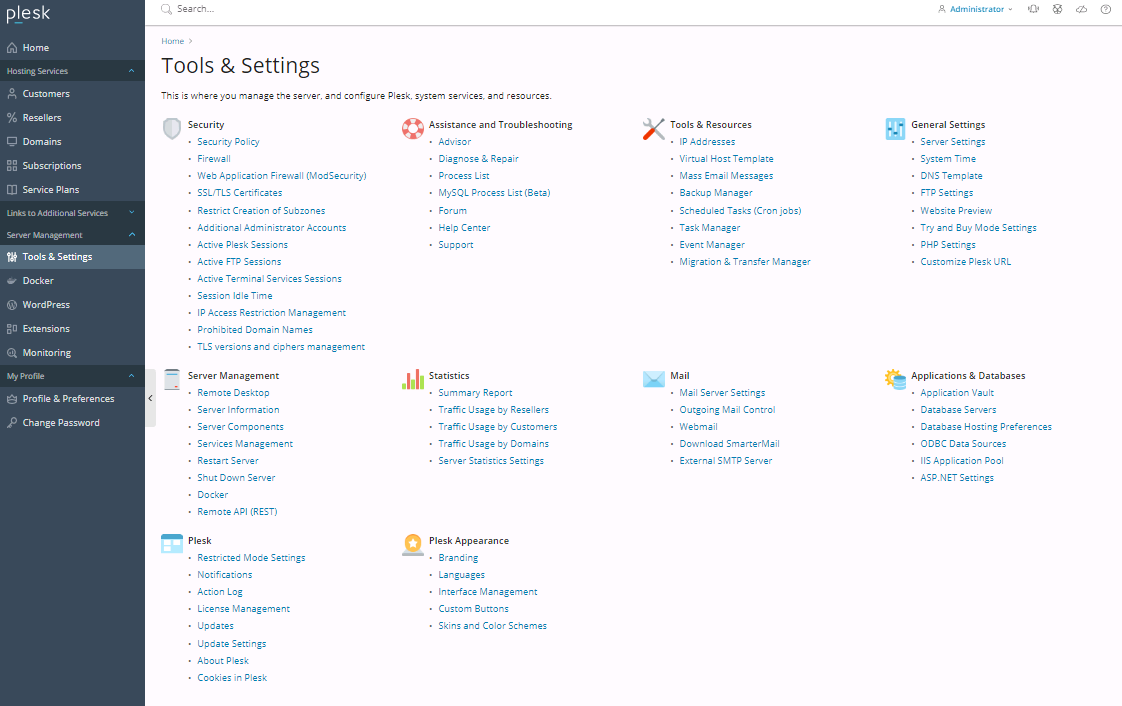This screenshot has width=1122, height=706.
Task: Open MySQL Process List (Beta) link
Action: coord(494,193)
